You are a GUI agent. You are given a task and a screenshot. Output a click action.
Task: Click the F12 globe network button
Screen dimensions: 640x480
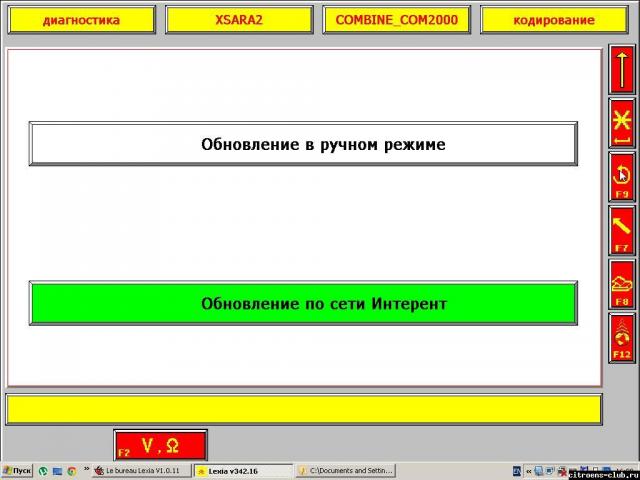(622, 338)
